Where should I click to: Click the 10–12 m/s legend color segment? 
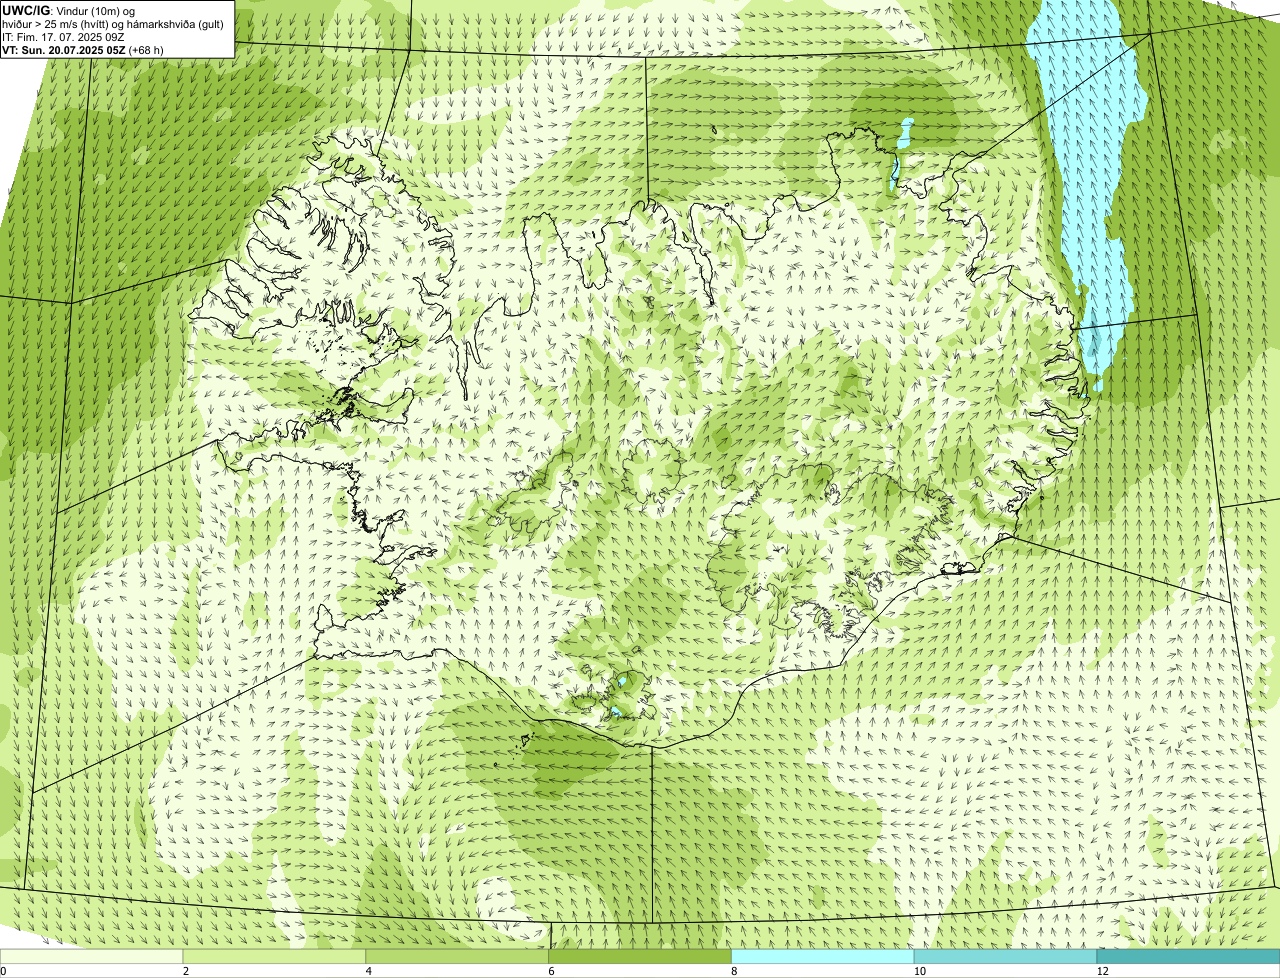pos(1005,956)
